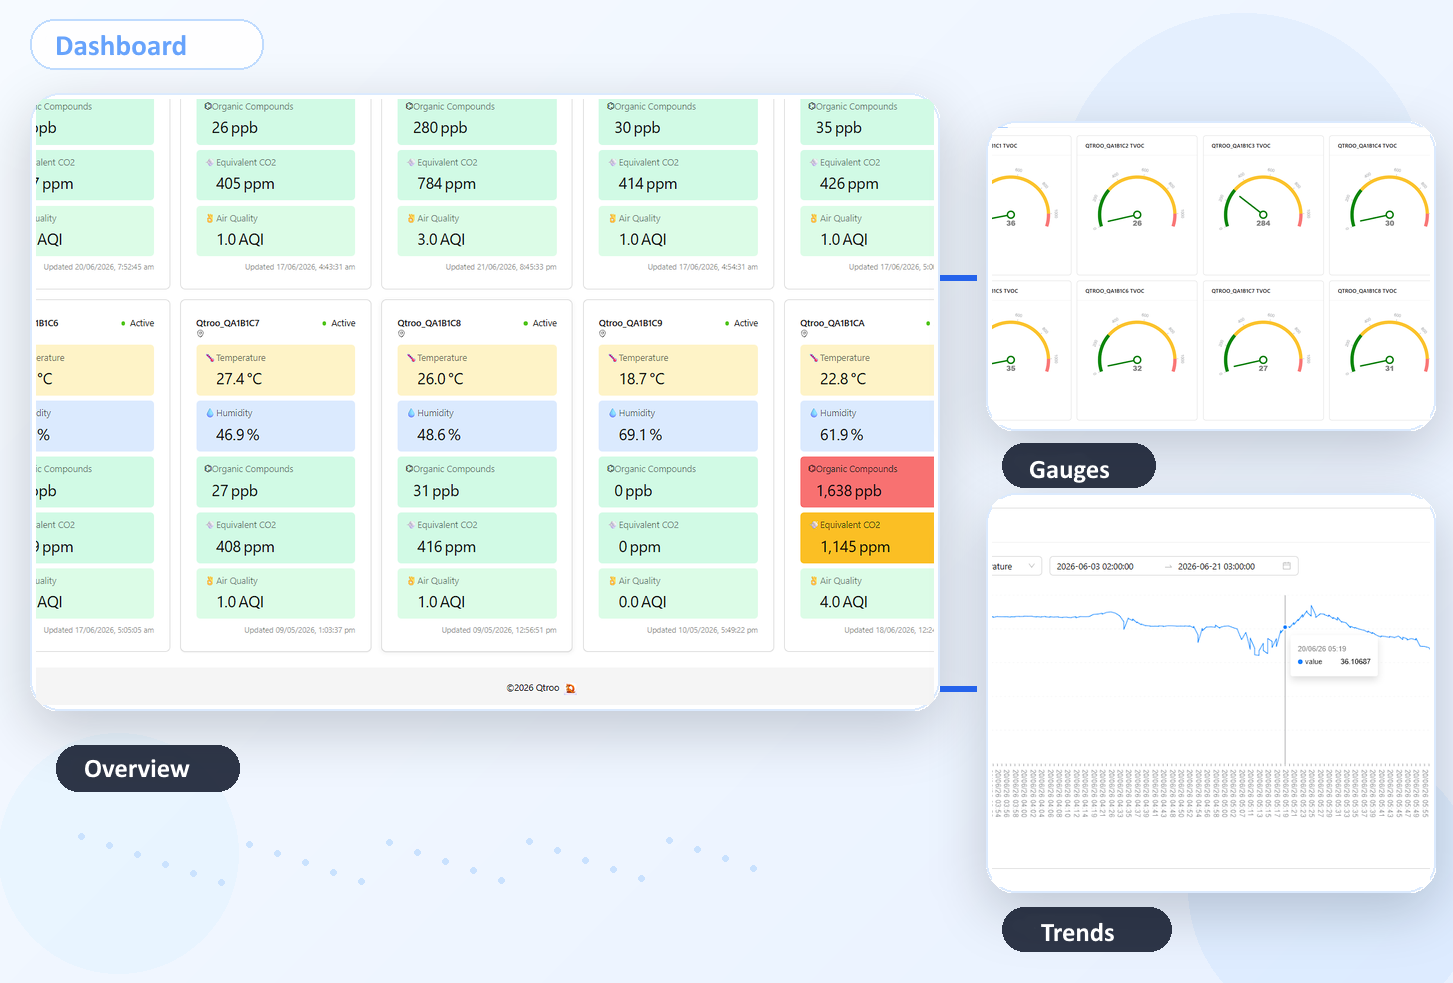The height and width of the screenshot is (983, 1453).
Task: Click water drop icon in 46.9 % tile
Action: click(210, 413)
